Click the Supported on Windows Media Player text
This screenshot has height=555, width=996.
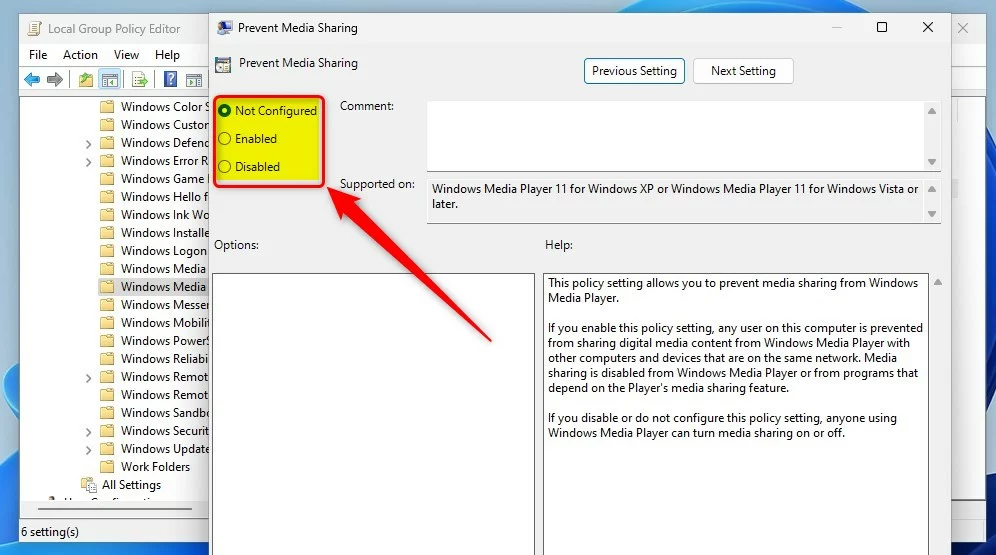pyautogui.click(x=675, y=196)
